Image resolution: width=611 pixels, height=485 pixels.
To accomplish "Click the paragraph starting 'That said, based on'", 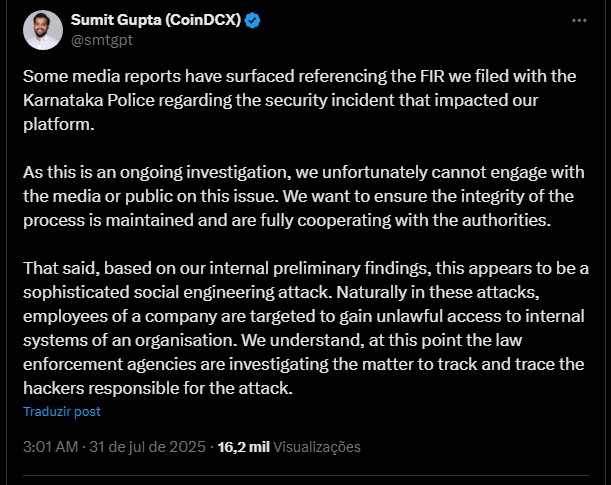I will click(306, 328).
